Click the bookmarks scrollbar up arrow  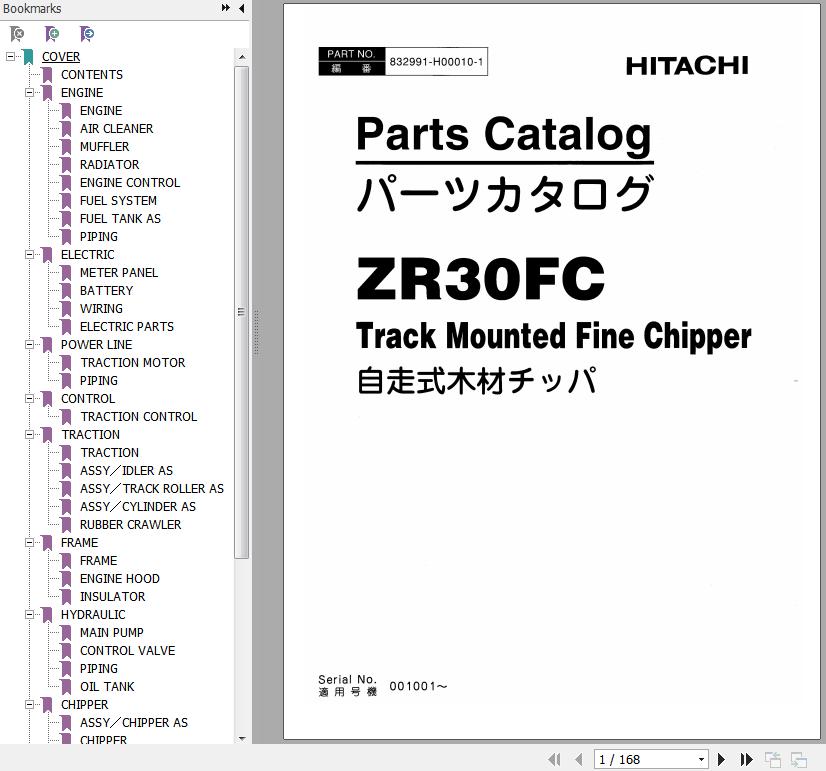pos(242,57)
